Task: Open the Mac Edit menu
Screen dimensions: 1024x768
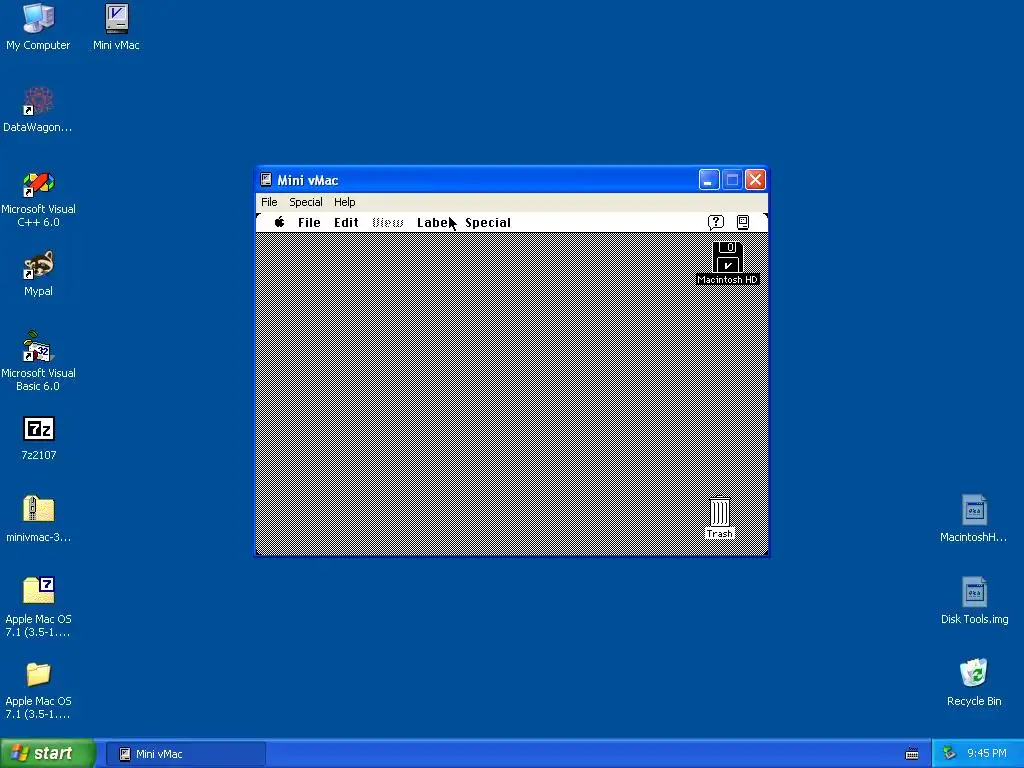Action: click(346, 223)
